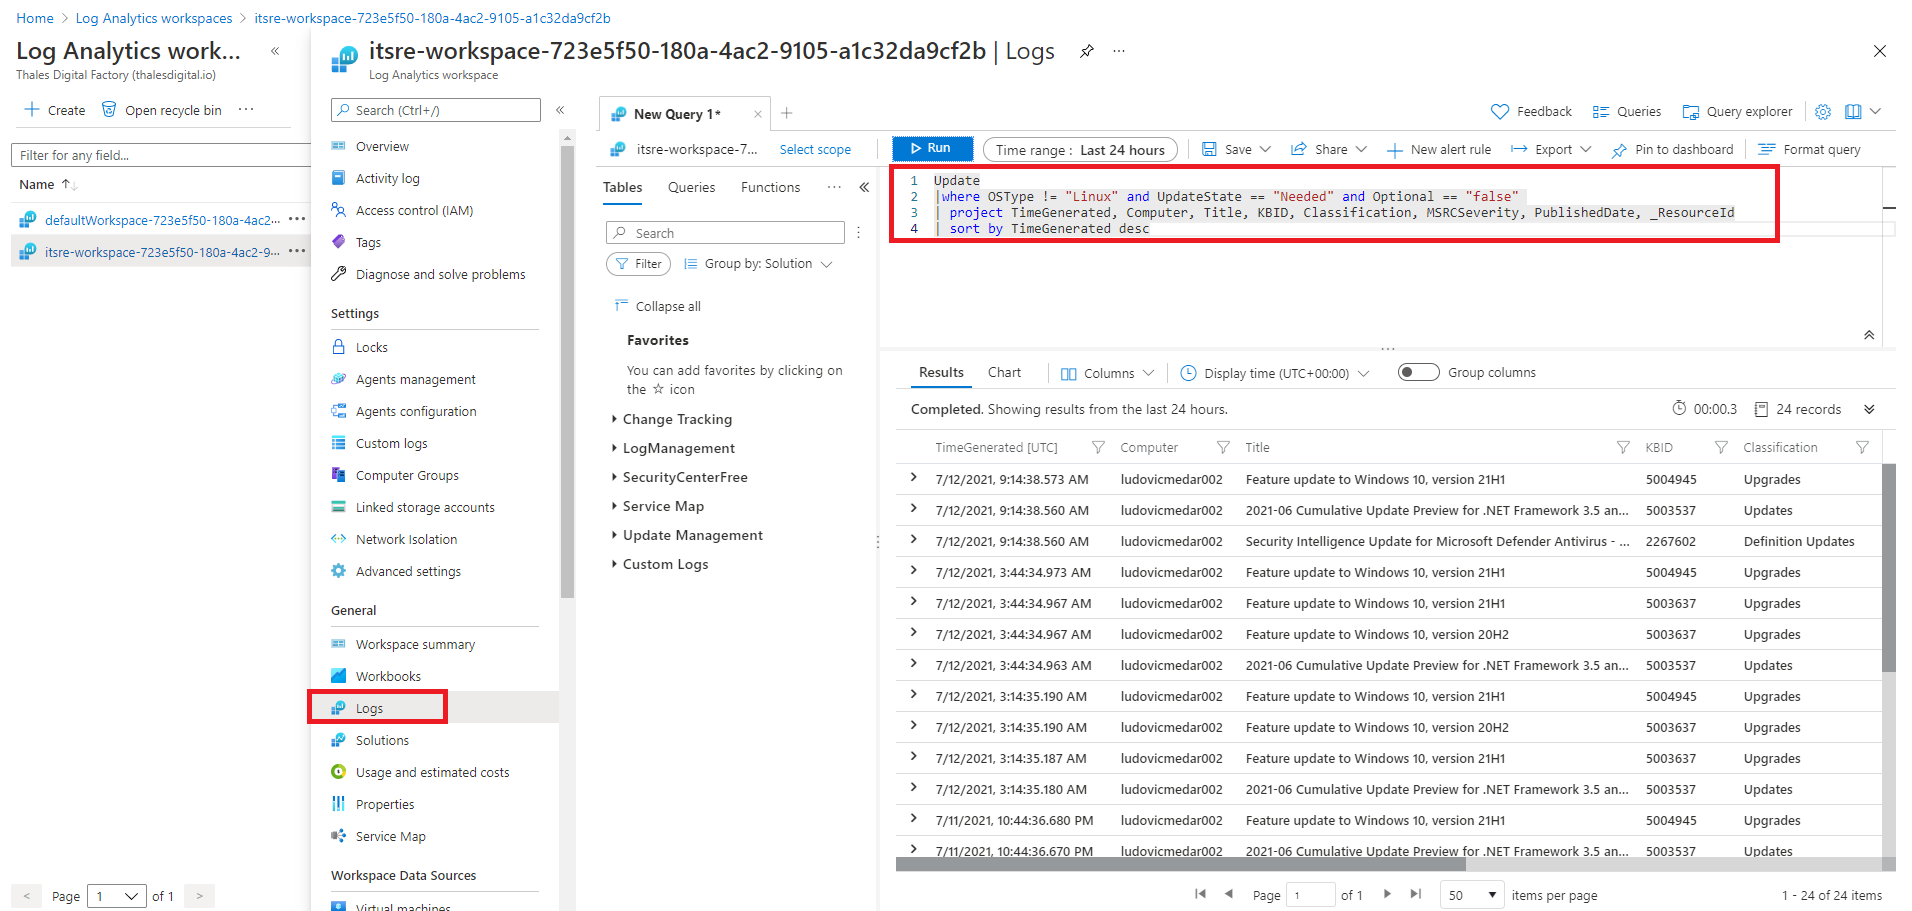
Task: Filter the Classification column
Action: point(1862,447)
